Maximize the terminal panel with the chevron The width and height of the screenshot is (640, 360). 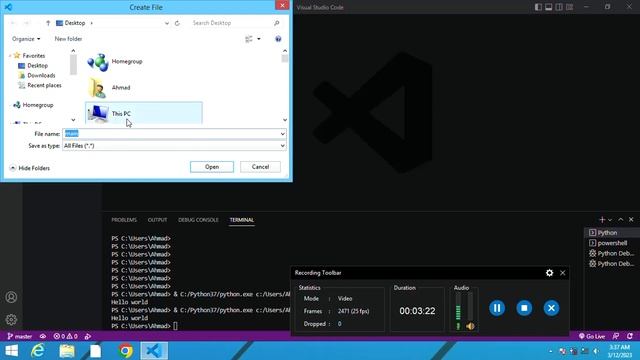pos(620,220)
